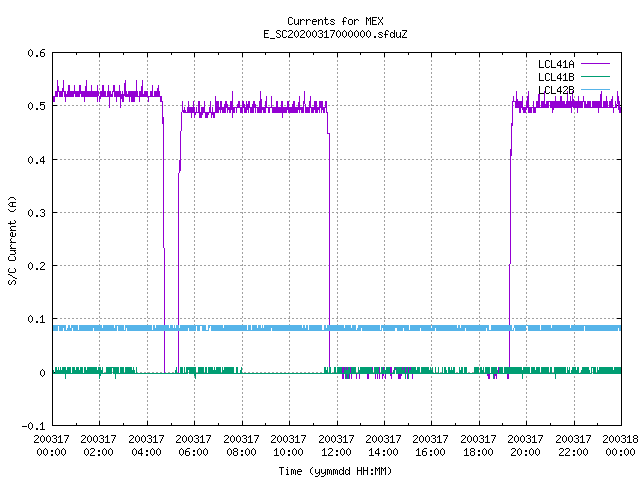The image size is (640, 480).
Task: Click the y-axis tick value 0.4
Action: tap(36, 160)
